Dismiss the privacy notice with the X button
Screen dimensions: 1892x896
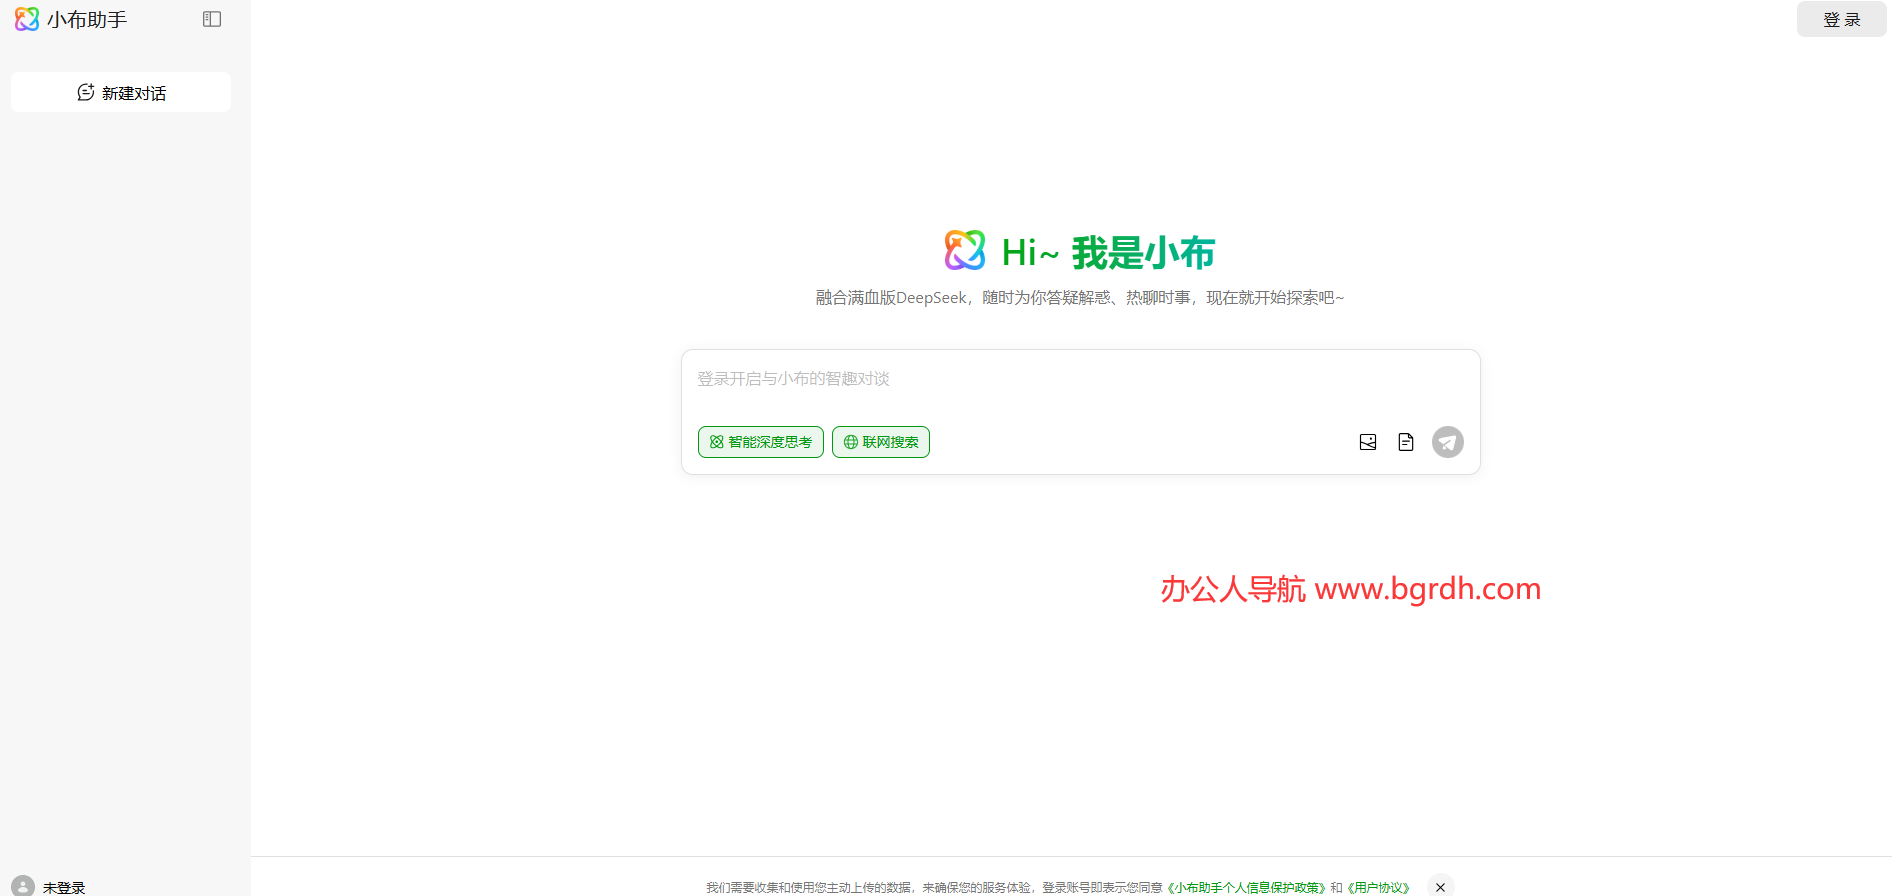pos(1440,887)
